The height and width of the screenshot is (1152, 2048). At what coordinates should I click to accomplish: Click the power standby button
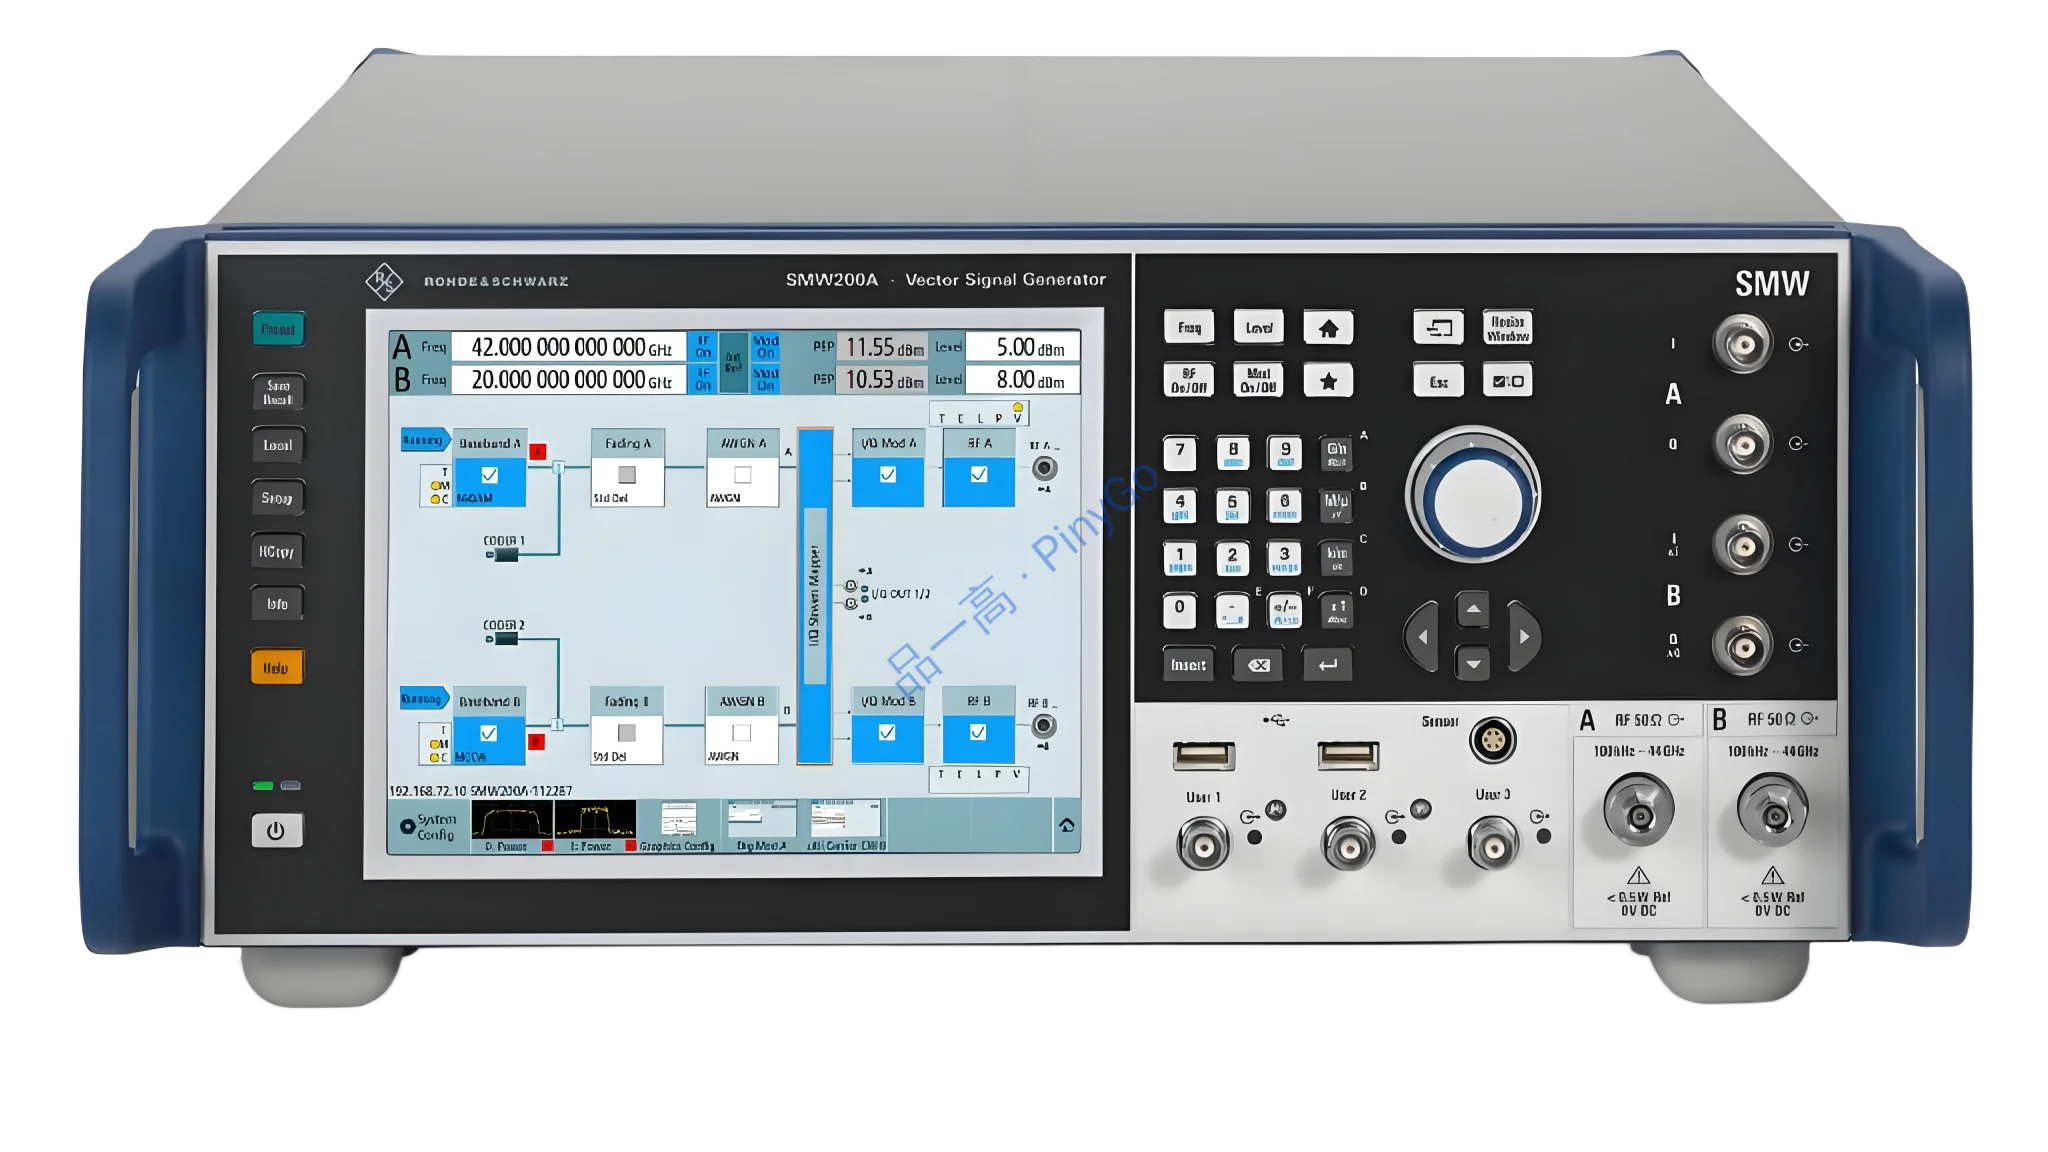tap(276, 830)
